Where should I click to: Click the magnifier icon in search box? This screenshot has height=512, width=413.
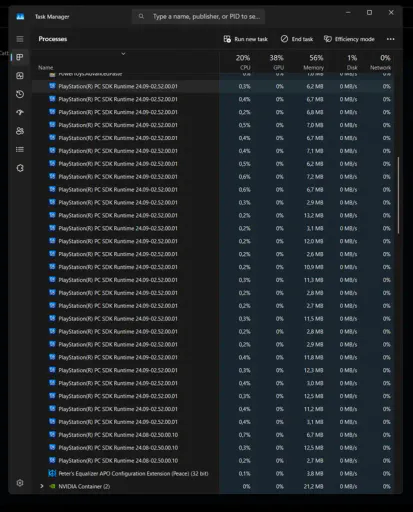coord(141,16)
